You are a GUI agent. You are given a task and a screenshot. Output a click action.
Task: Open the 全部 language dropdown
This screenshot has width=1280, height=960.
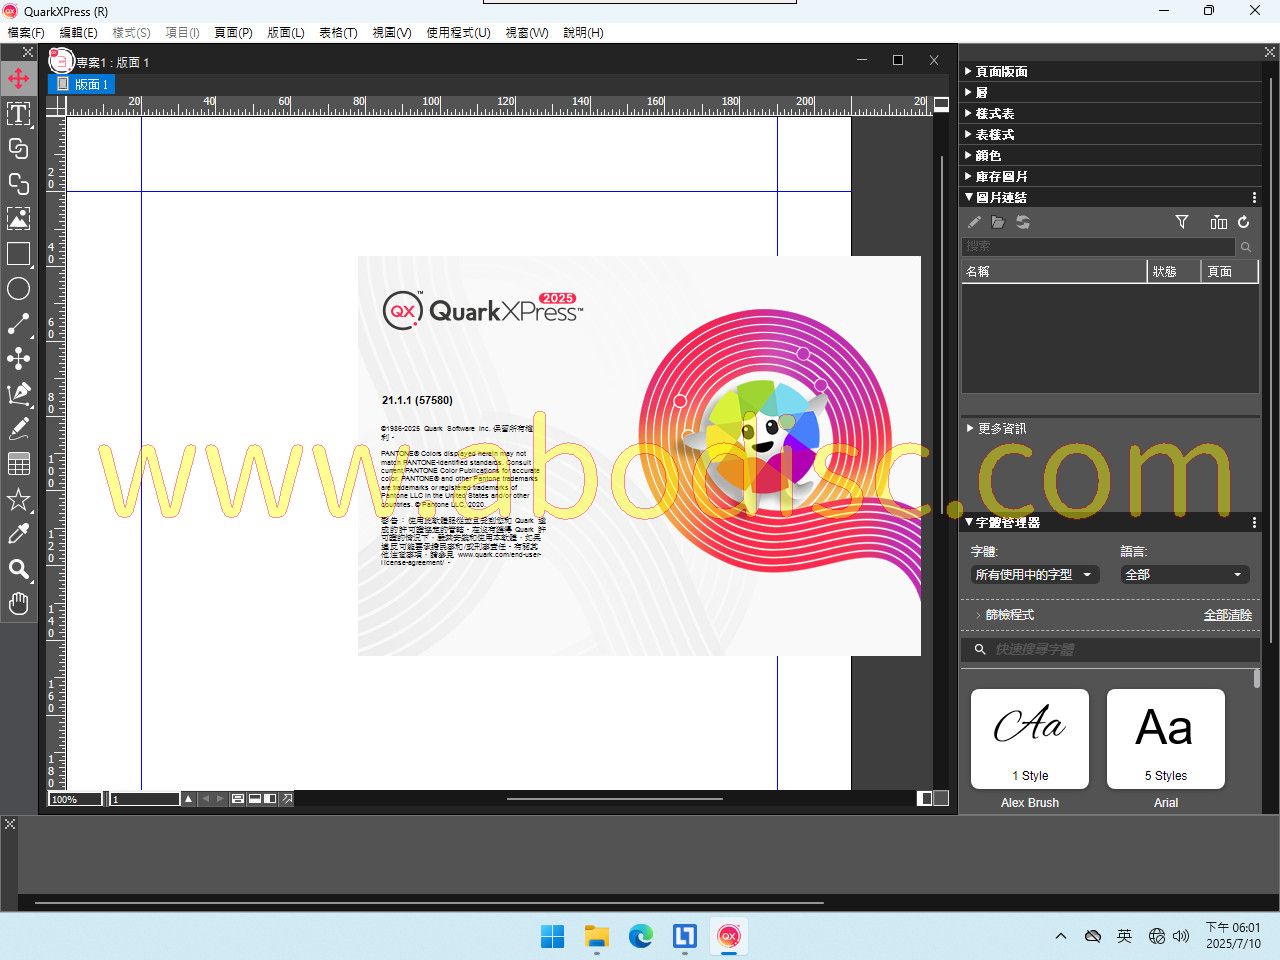(x=1185, y=575)
